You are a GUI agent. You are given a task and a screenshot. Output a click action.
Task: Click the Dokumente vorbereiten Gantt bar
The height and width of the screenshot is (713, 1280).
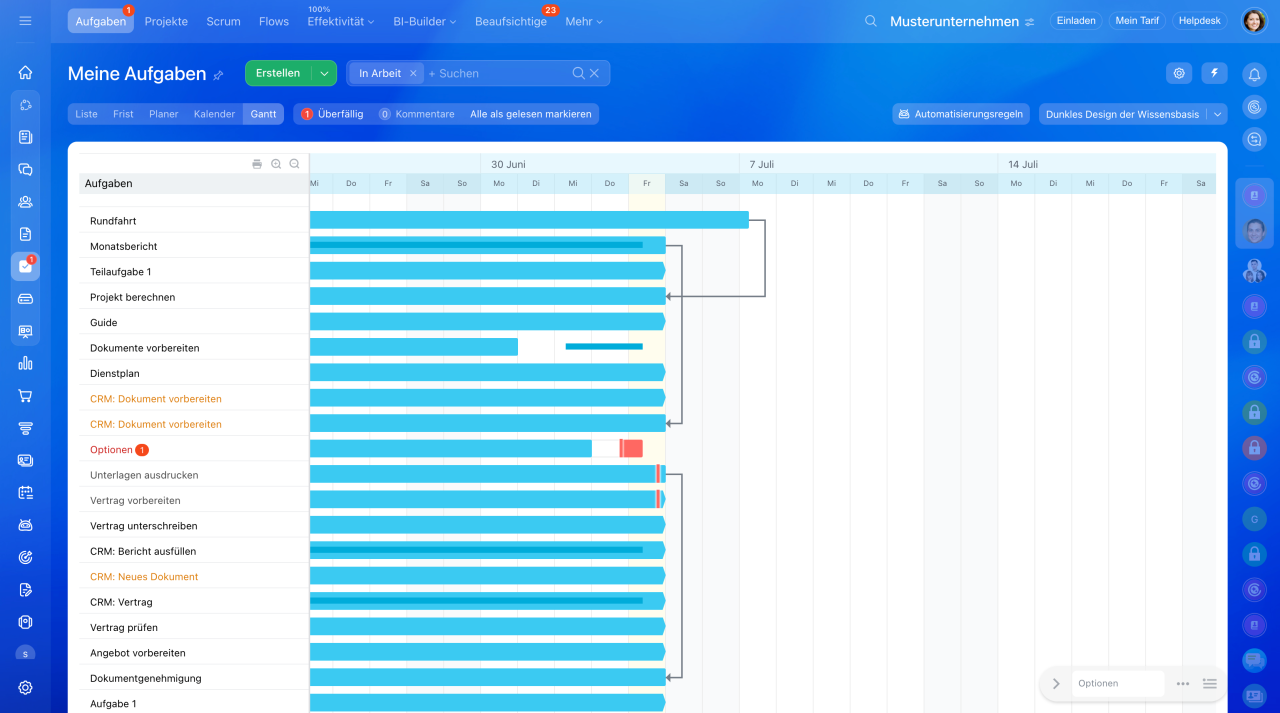[414, 347]
